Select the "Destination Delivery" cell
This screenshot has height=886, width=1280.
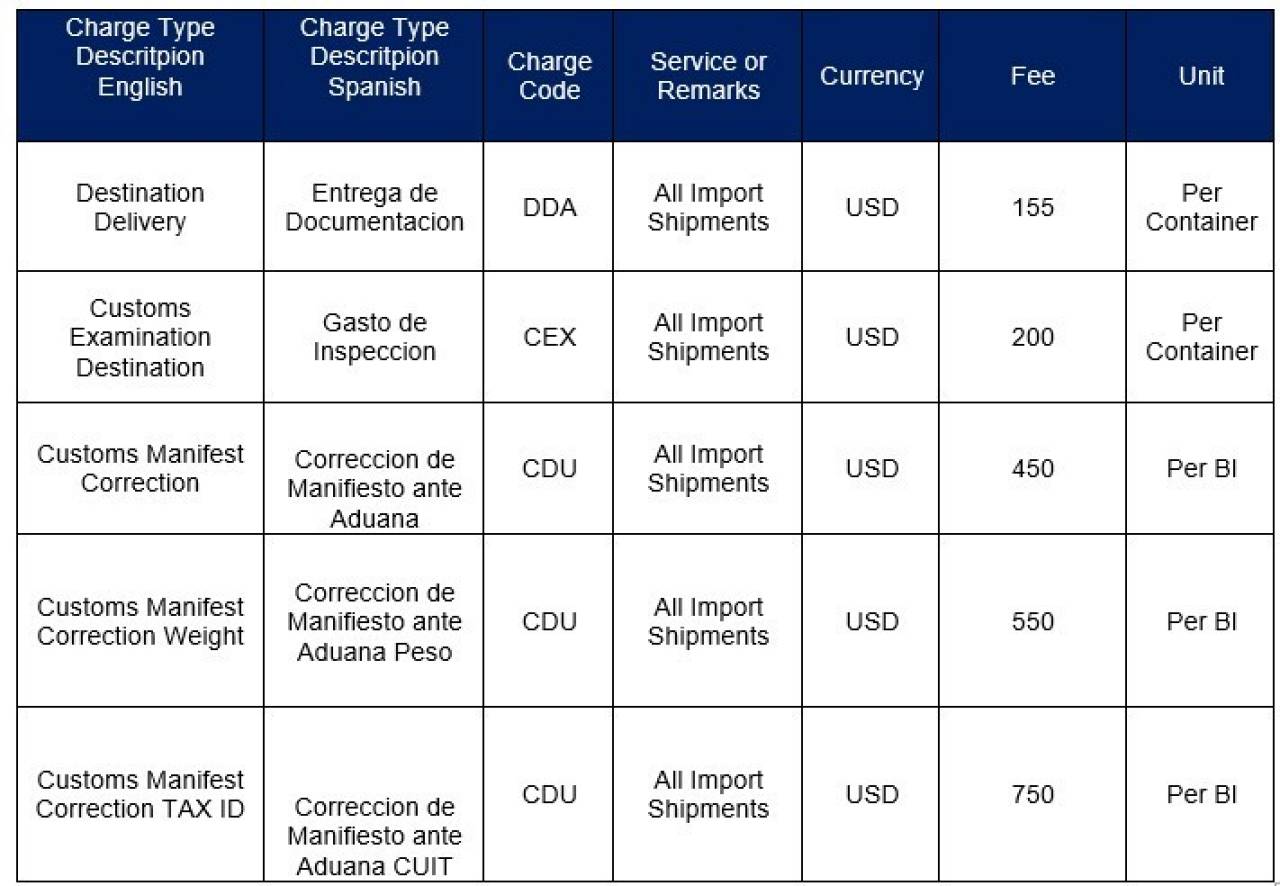[140, 207]
